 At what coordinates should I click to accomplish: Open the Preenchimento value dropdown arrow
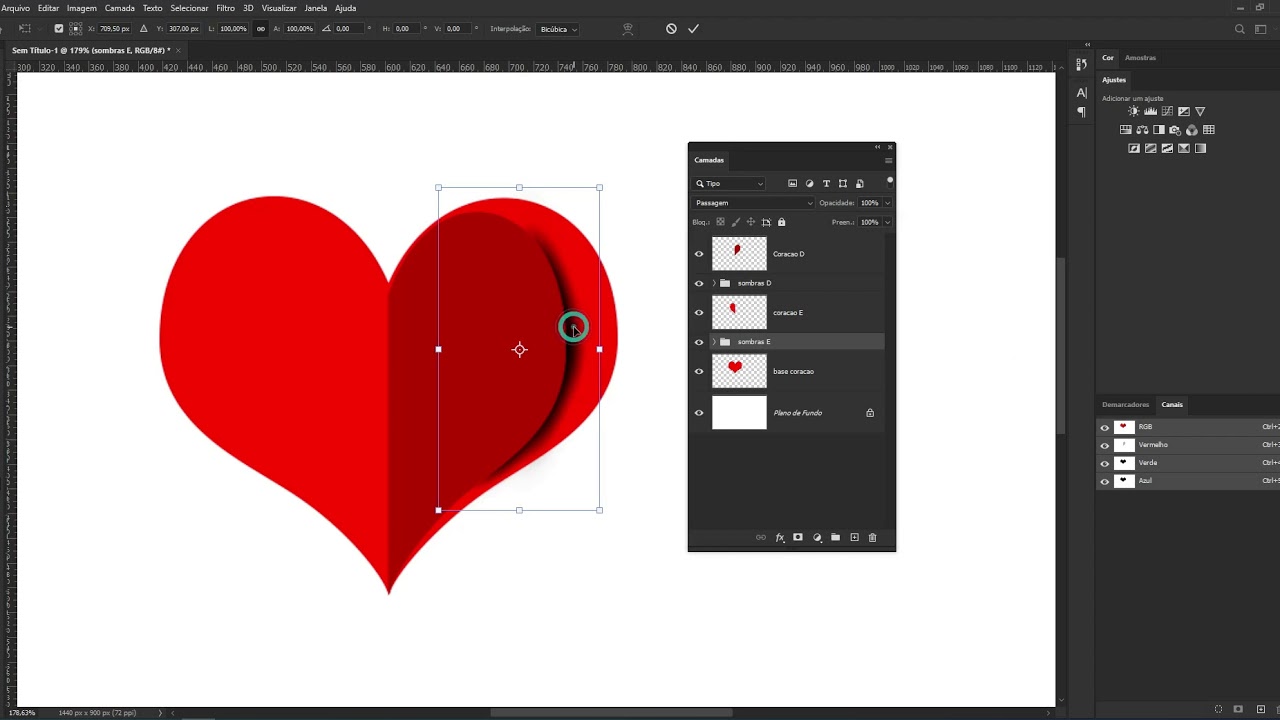click(887, 222)
